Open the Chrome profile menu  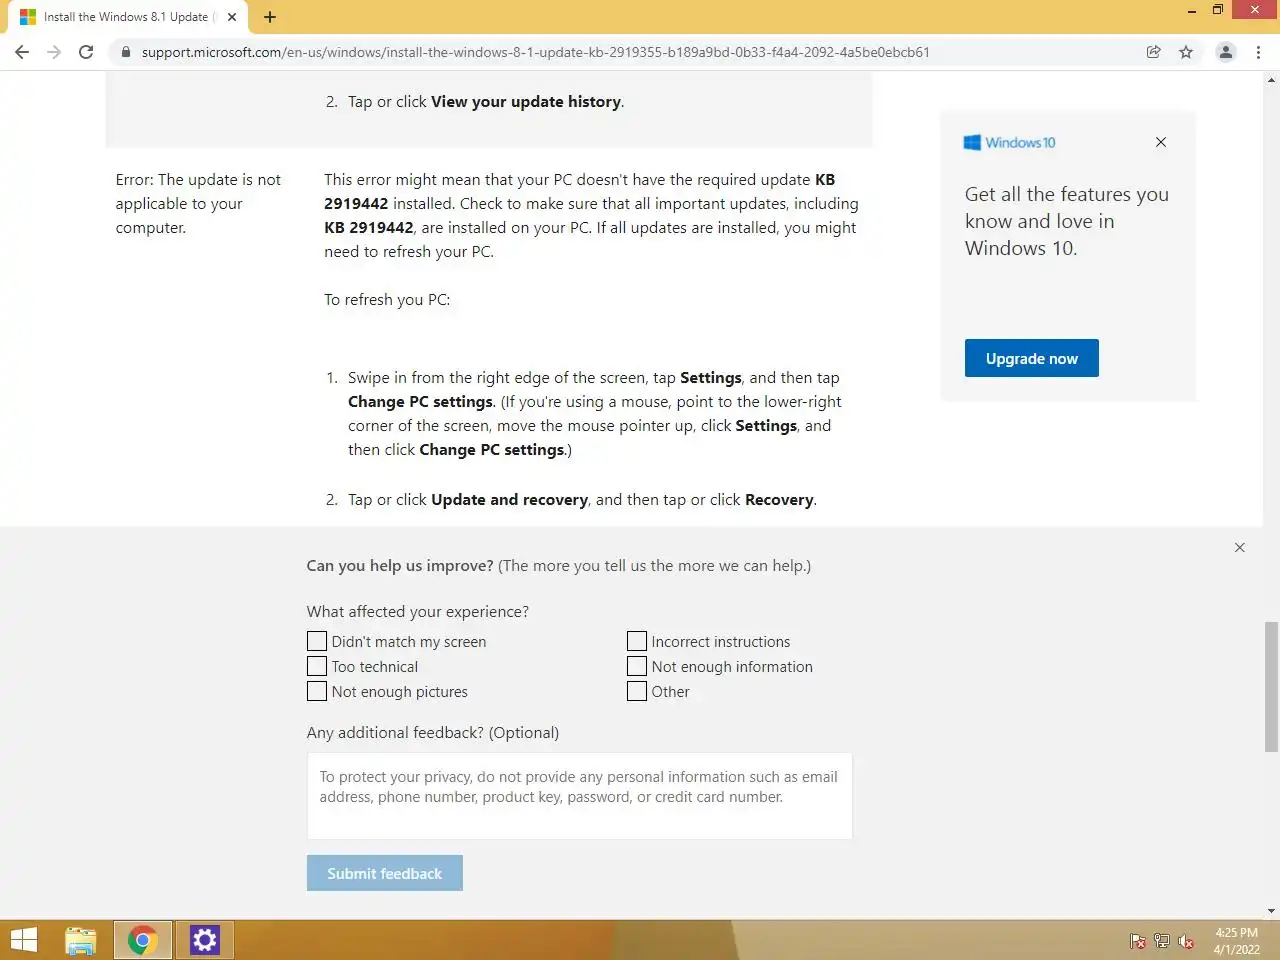[x=1225, y=52]
